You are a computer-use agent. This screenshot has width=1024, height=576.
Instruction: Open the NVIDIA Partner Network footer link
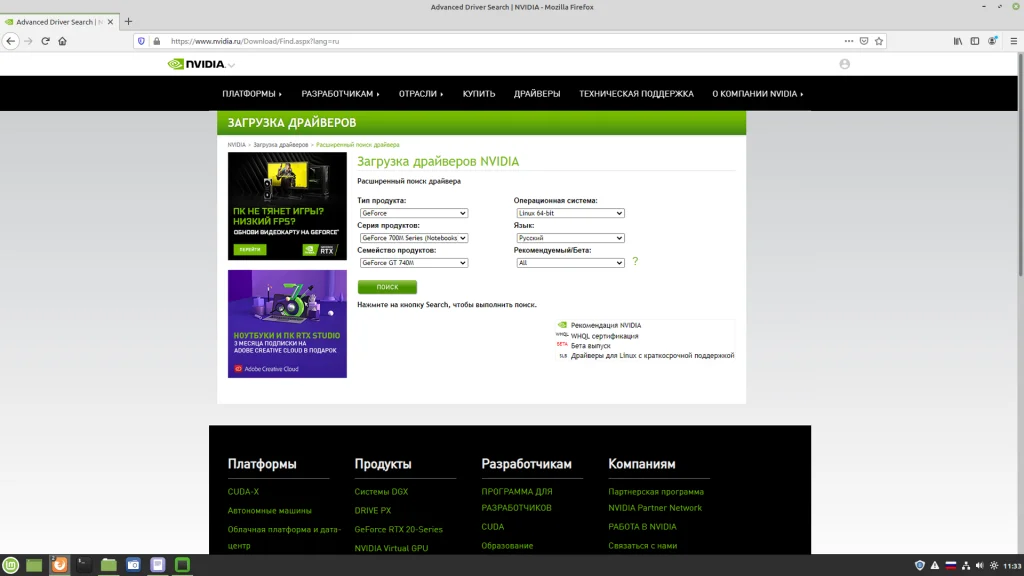pos(655,508)
